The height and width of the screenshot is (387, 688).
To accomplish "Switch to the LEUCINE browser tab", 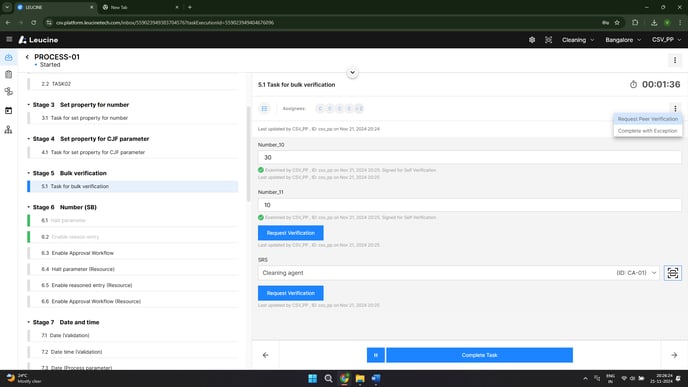I will tap(55, 7).
